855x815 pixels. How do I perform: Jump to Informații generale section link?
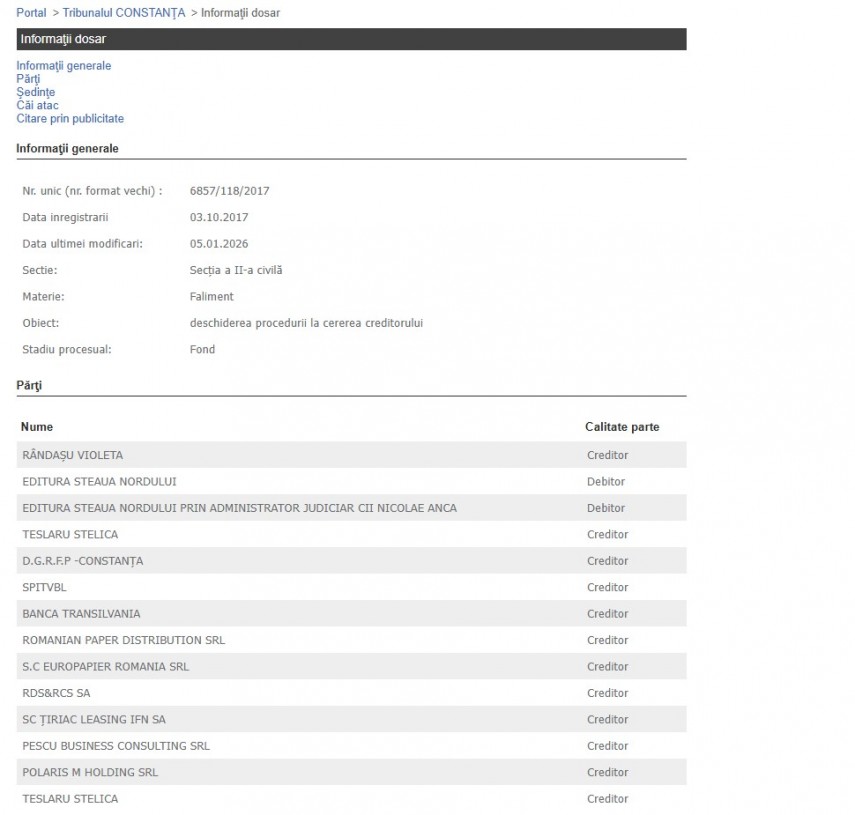pos(64,66)
